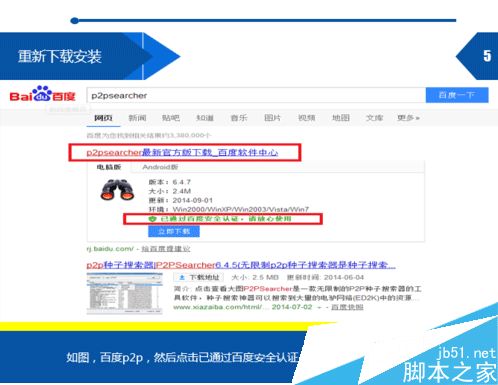
Task: Focus the search box containing p2psearcher
Action: pyautogui.click(x=256, y=95)
